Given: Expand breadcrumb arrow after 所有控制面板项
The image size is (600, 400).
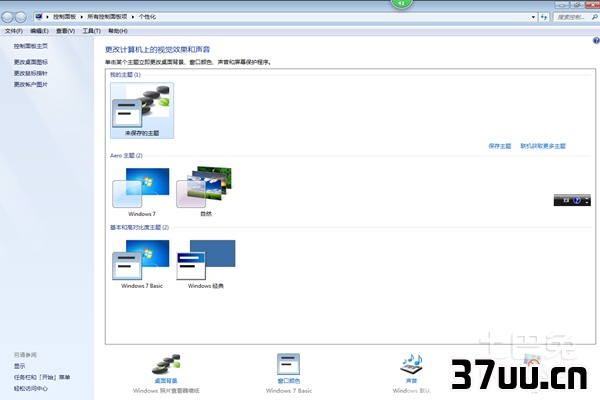Looking at the screenshot, I should point(133,17).
